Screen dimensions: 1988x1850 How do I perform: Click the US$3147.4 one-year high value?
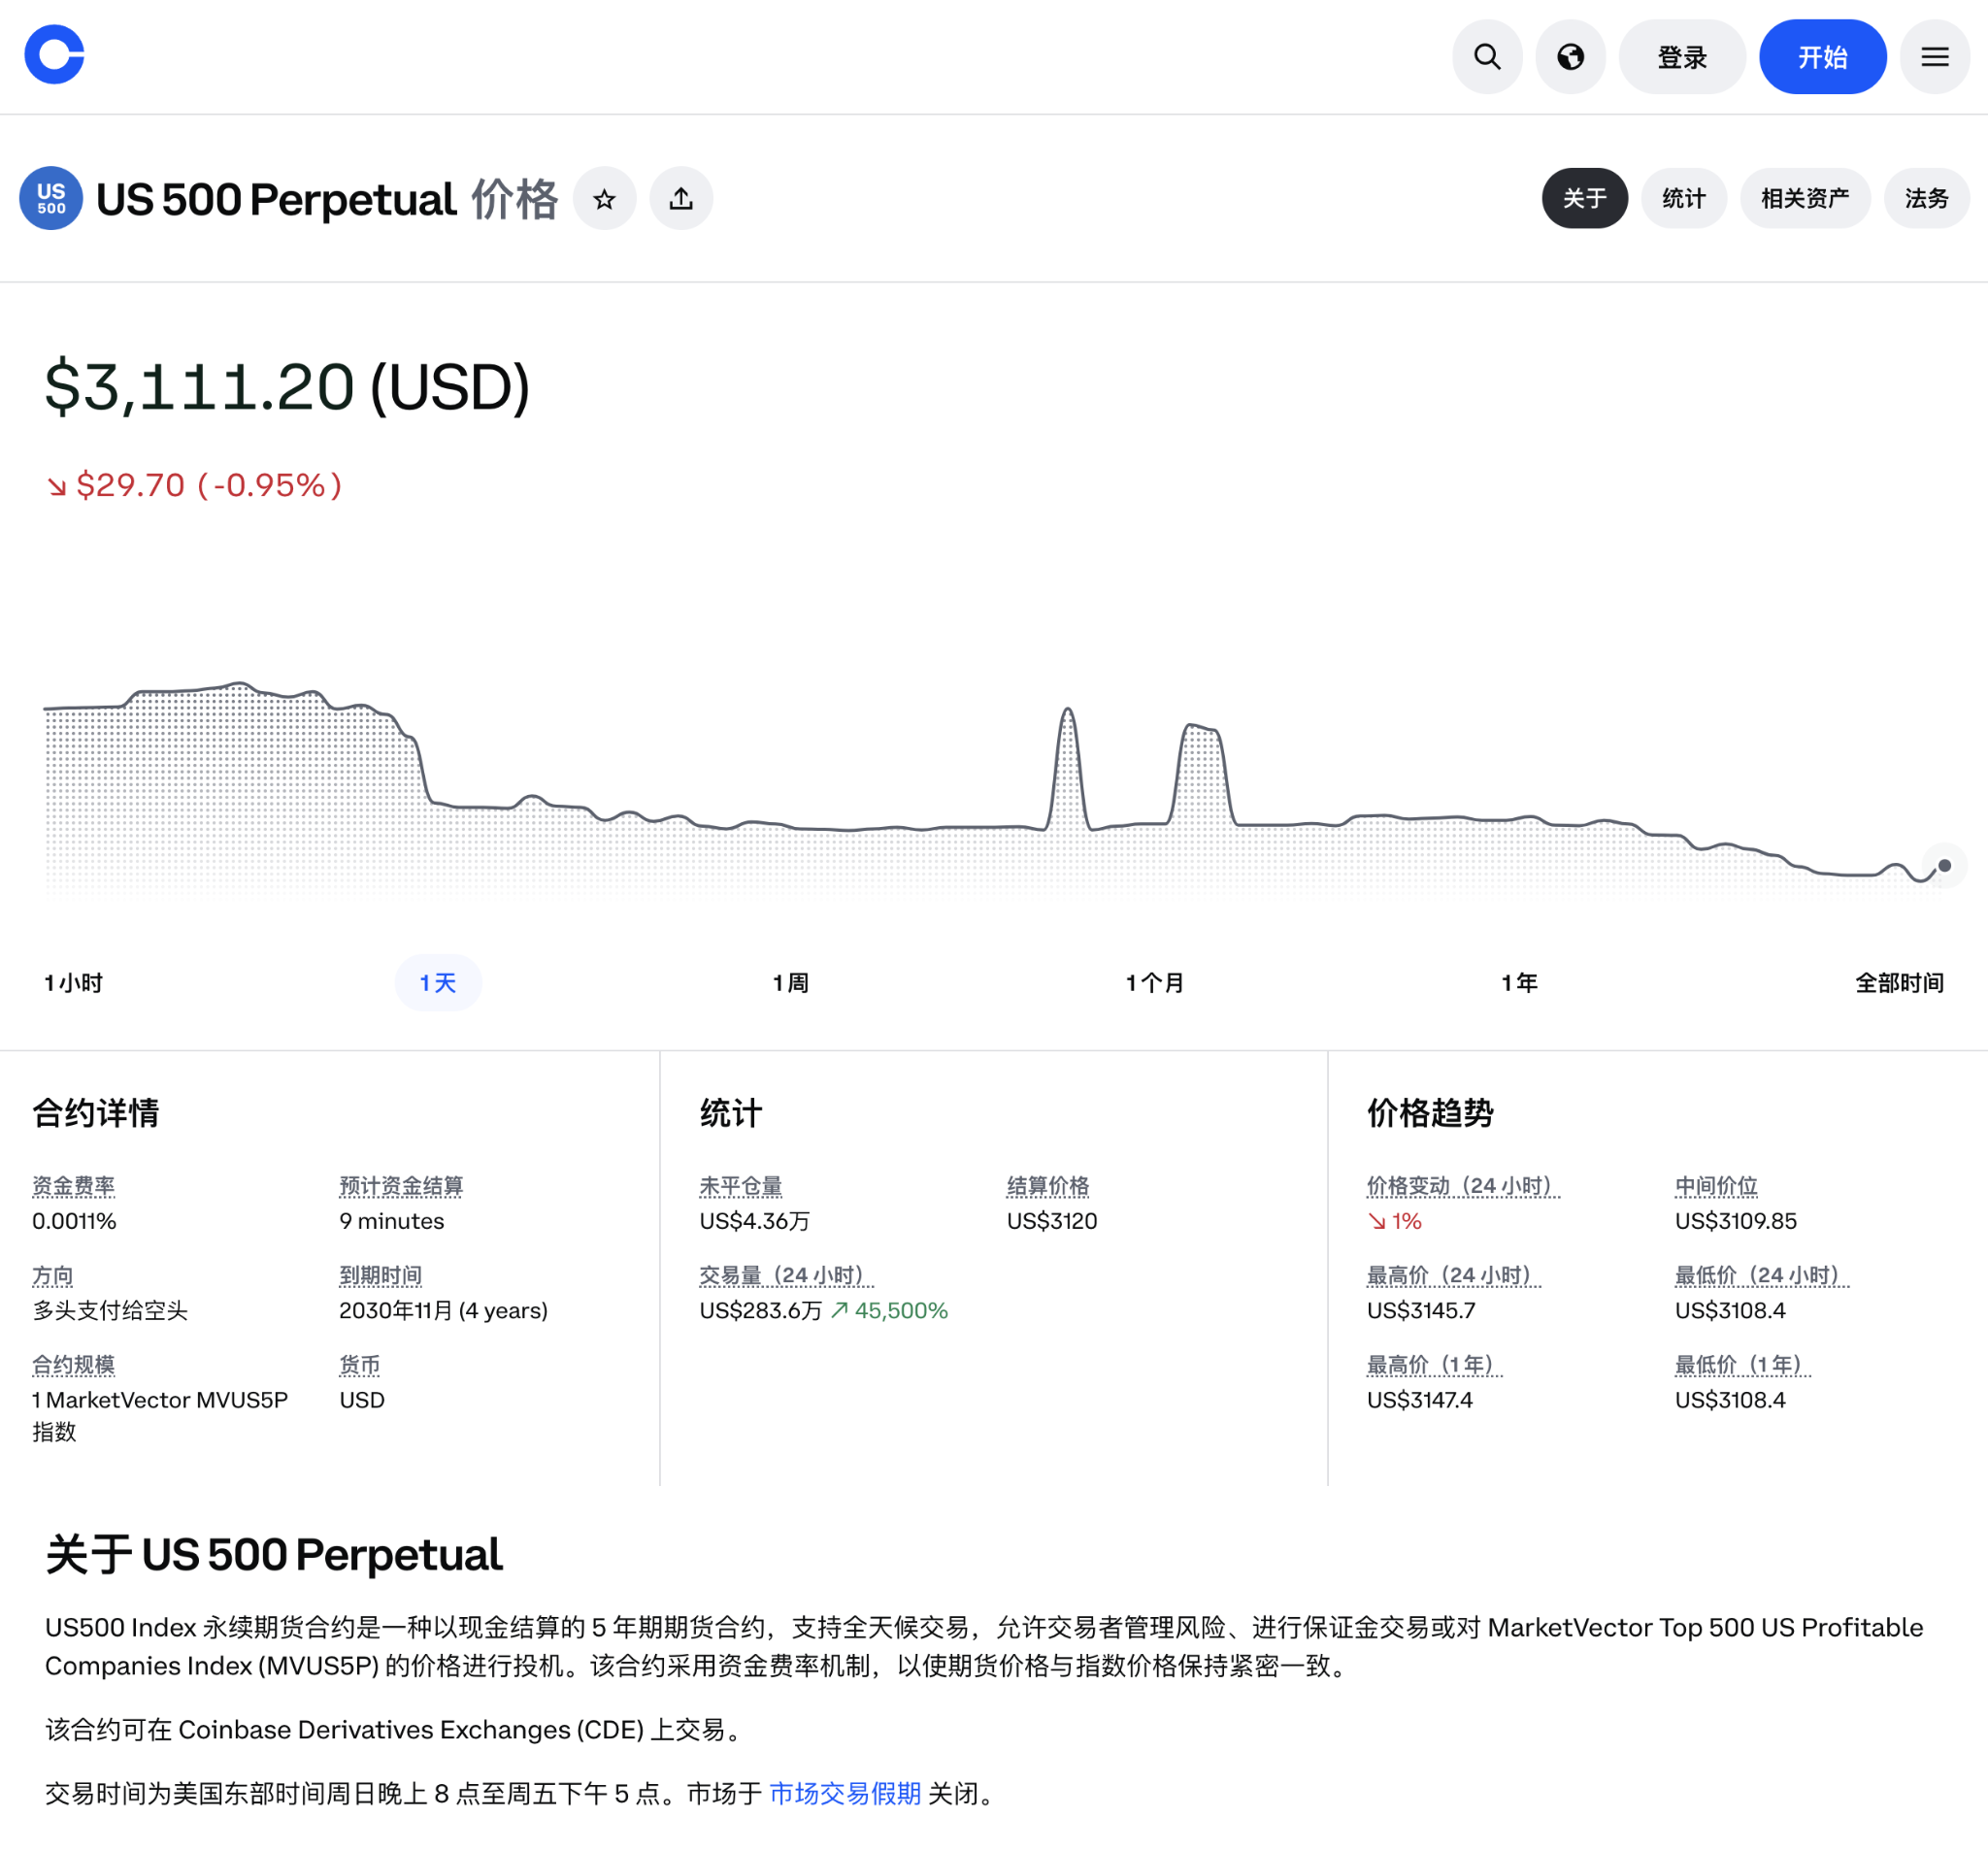tap(1419, 1400)
